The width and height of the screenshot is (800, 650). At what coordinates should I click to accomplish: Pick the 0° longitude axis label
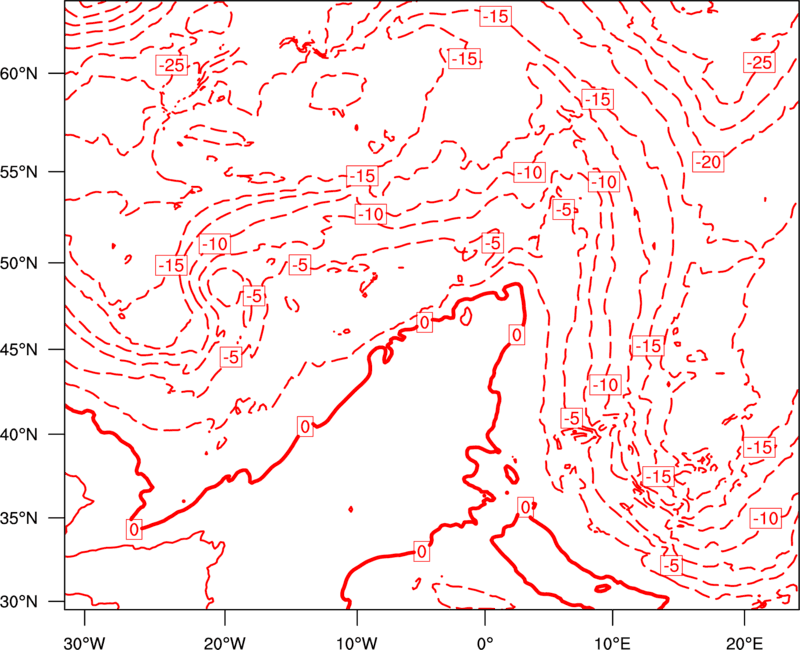(485, 642)
